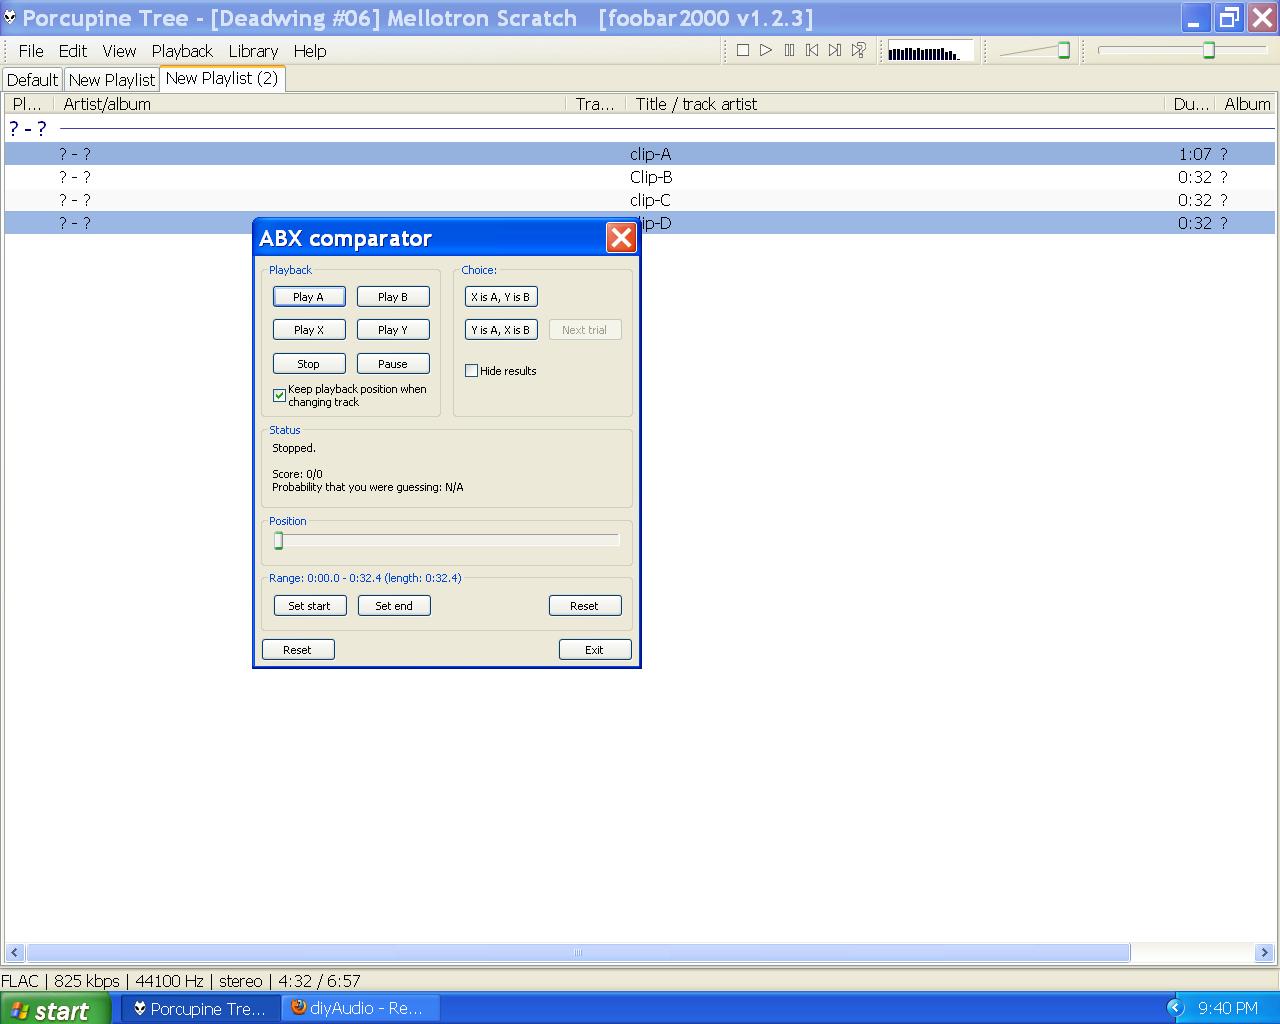Sort by Title / track artist header
The image size is (1280, 1024).
[x=895, y=104]
